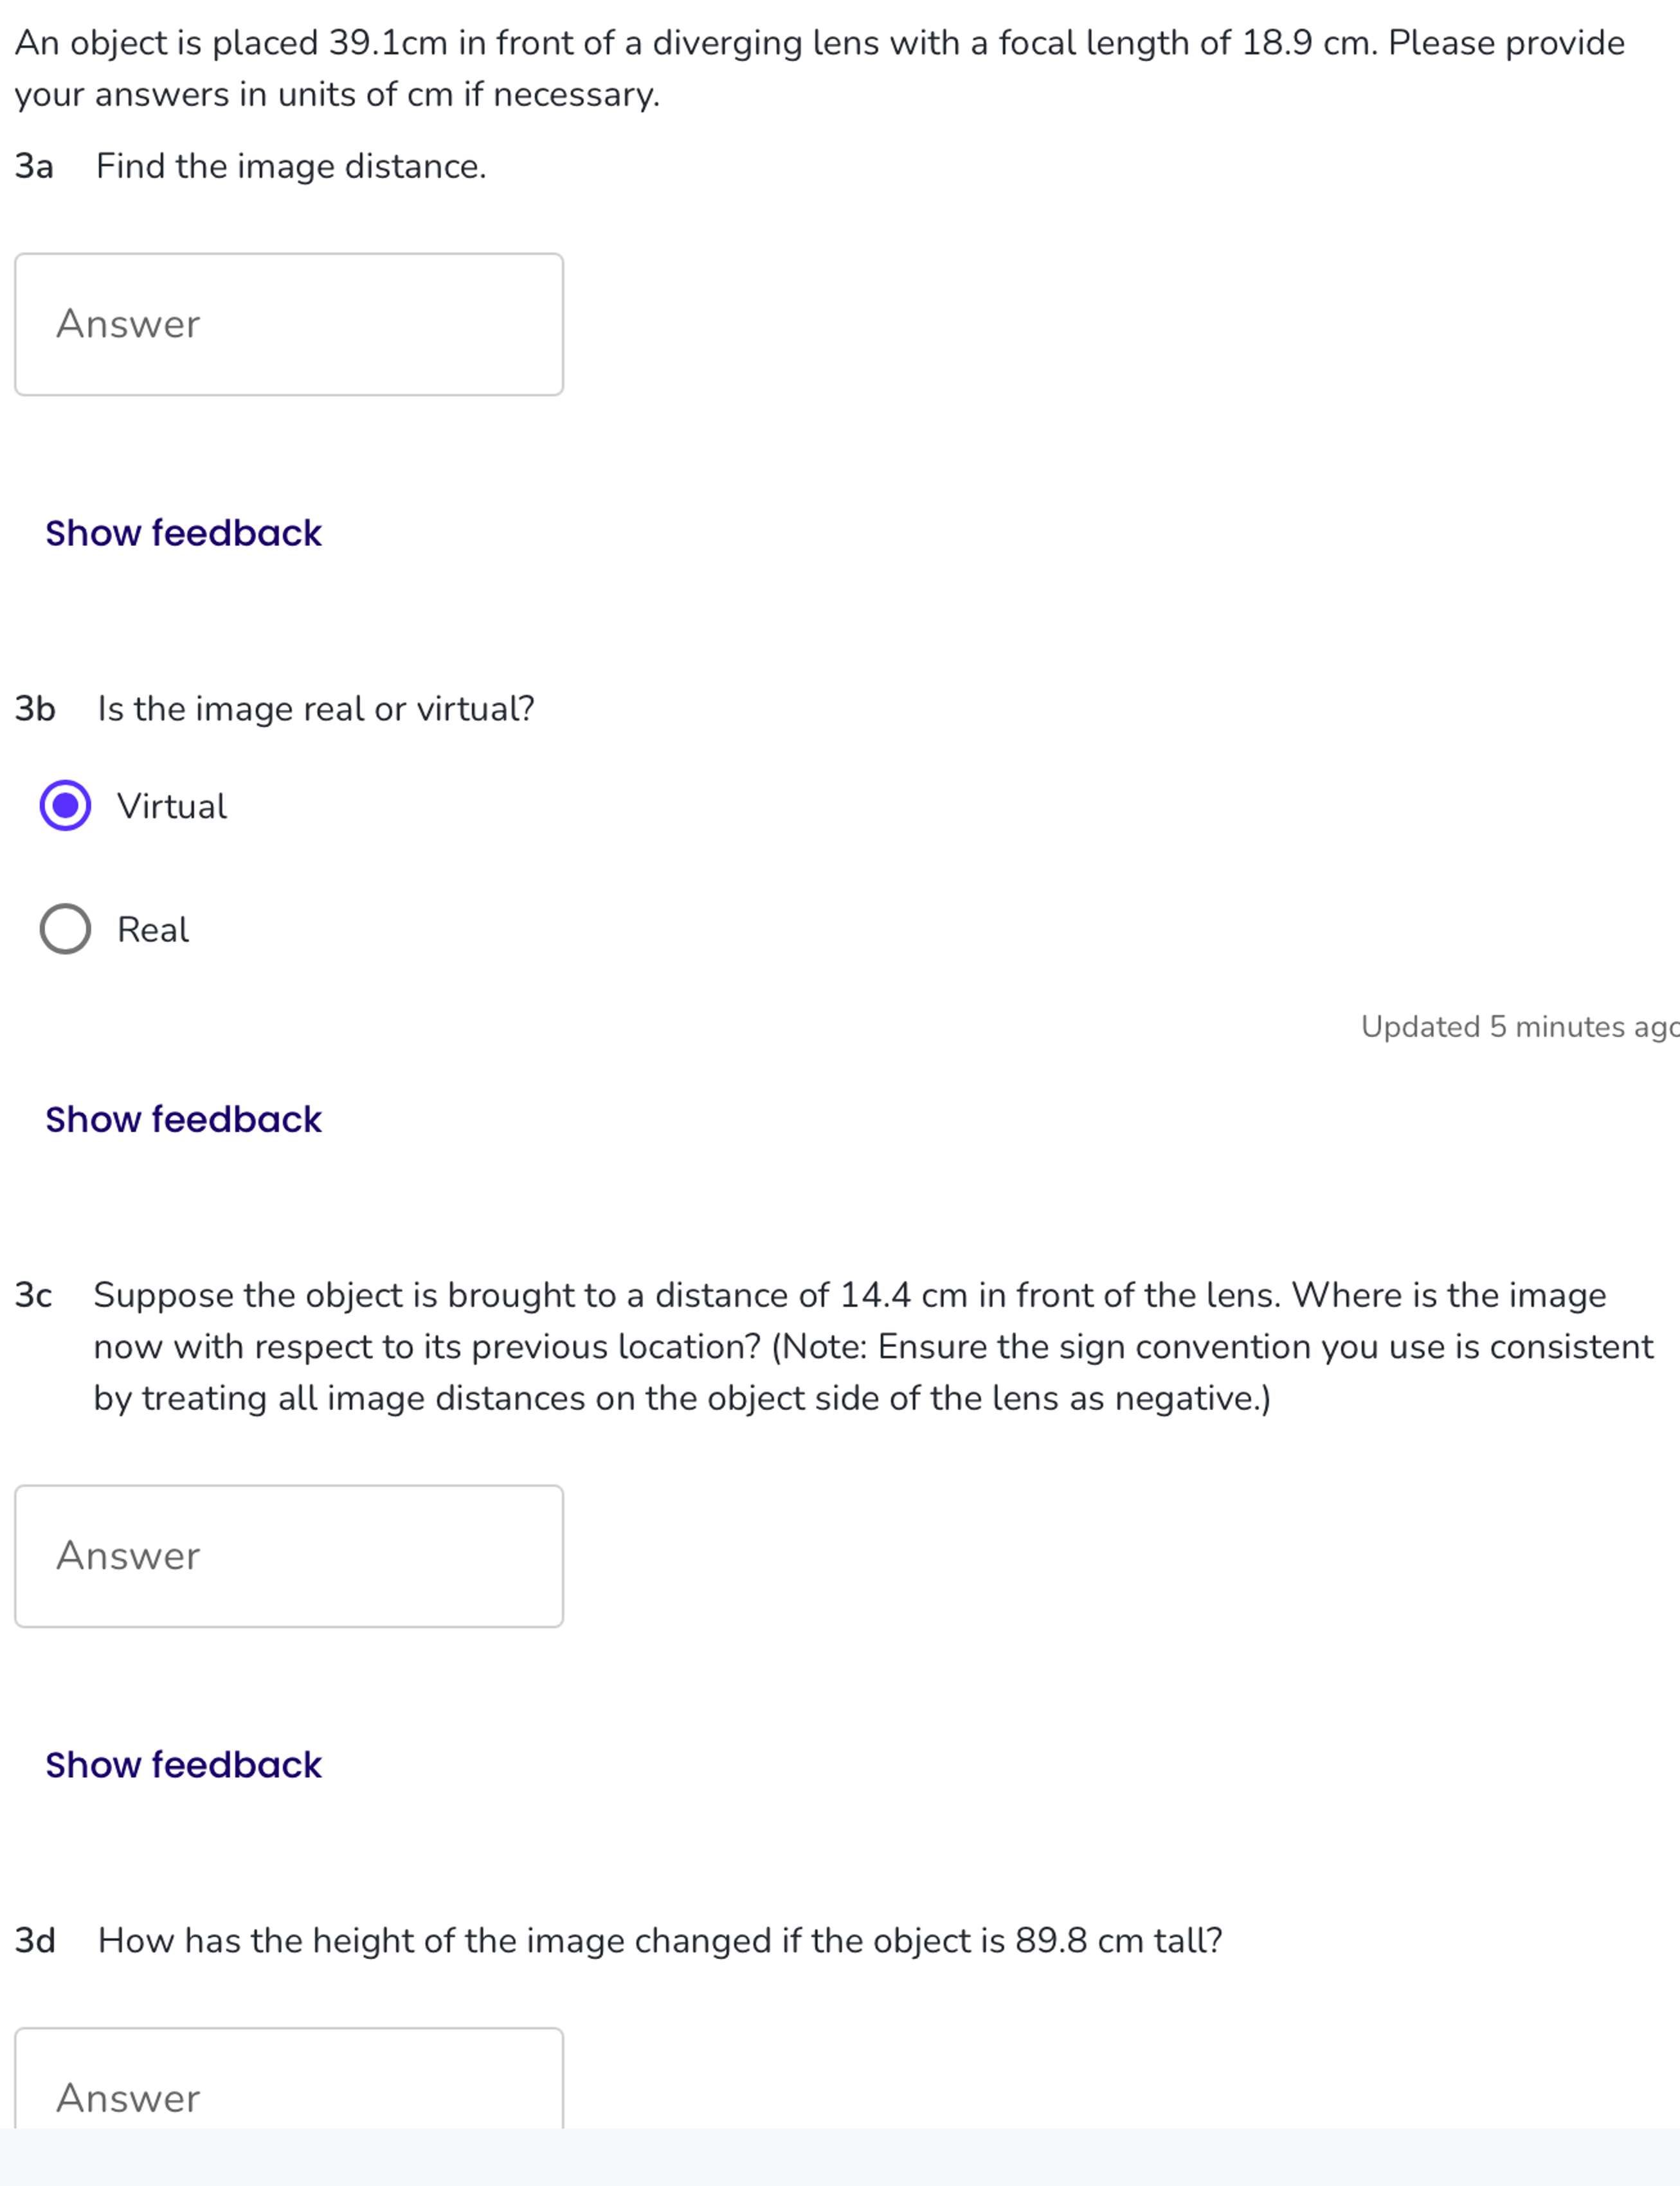Reveal feedback under the 14.4 cm question
The image size is (1680, 2186).
click(182, 1764)
